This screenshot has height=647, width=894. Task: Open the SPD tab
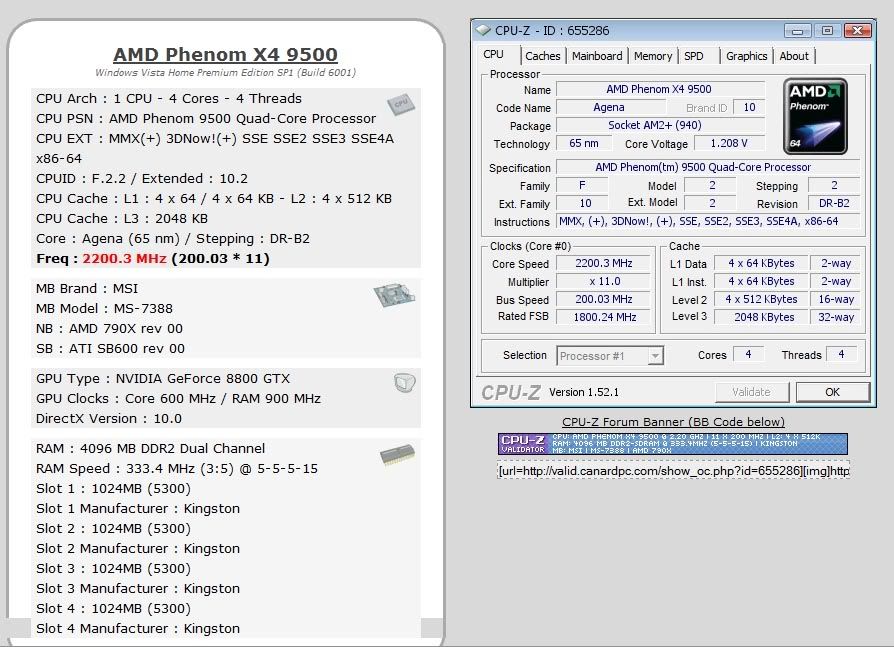point(693,56)
